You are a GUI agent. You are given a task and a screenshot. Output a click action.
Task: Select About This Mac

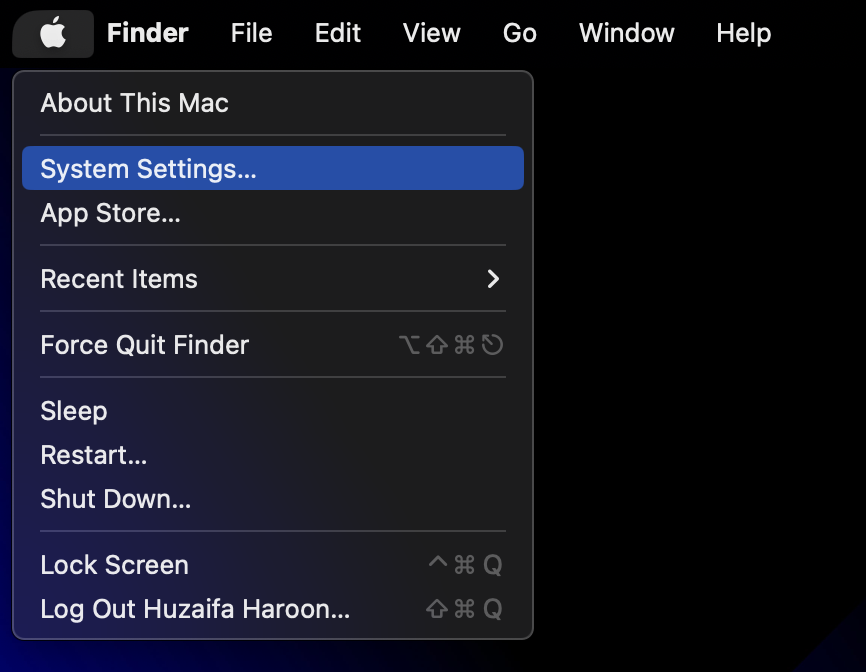[134, 103]
